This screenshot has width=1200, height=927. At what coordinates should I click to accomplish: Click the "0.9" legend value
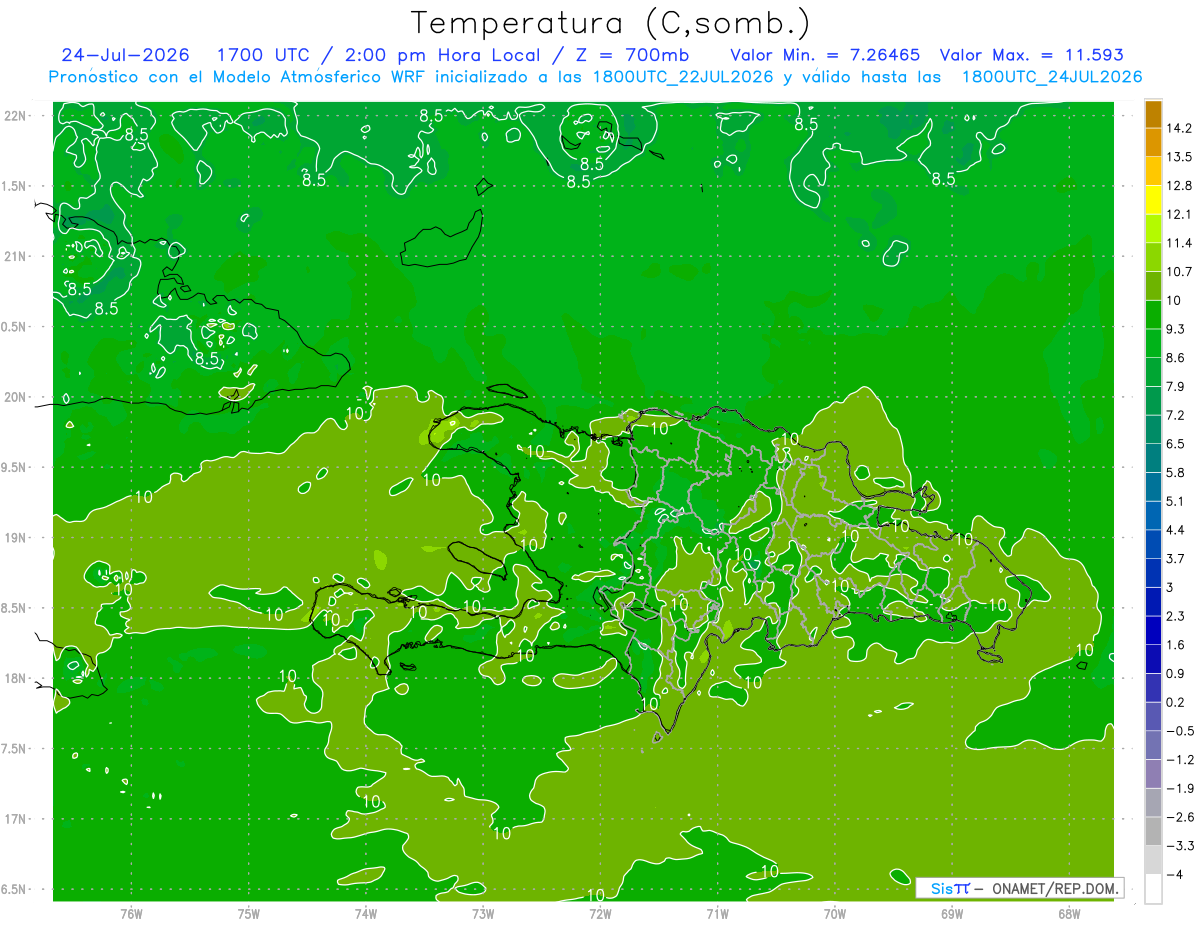point(1177,673)
